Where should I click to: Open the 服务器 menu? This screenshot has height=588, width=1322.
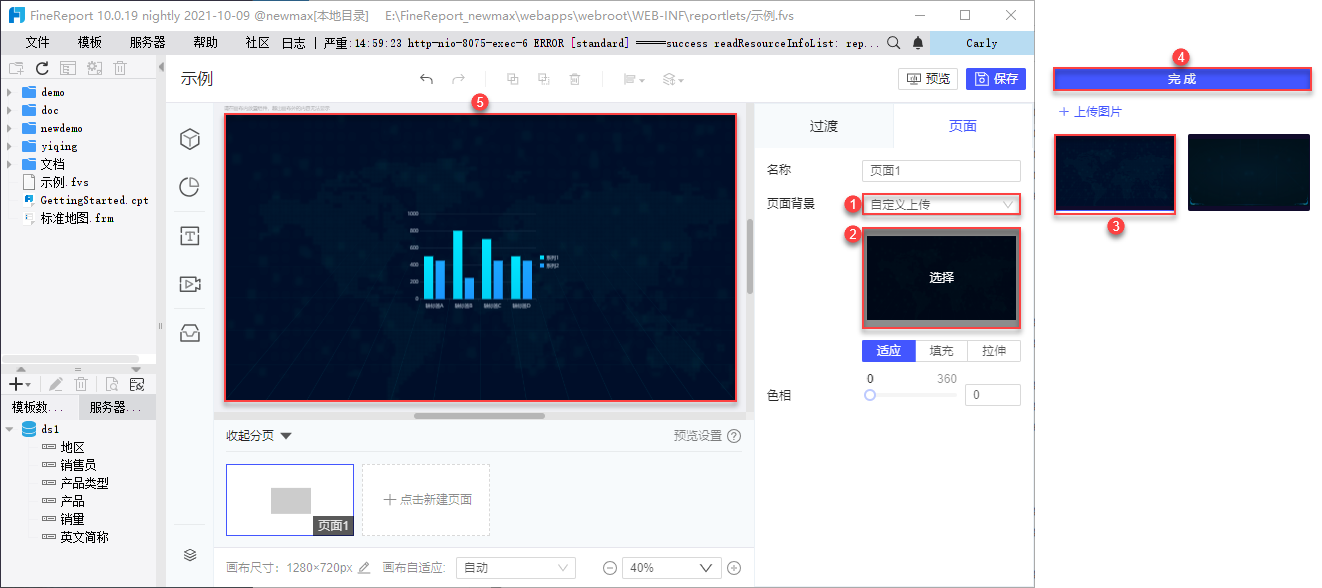147,43
